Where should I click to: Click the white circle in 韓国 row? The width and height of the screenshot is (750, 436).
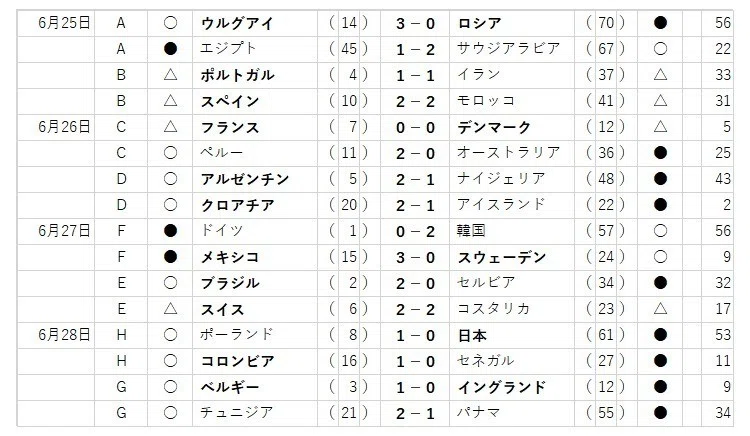click(x=660, y=231)
